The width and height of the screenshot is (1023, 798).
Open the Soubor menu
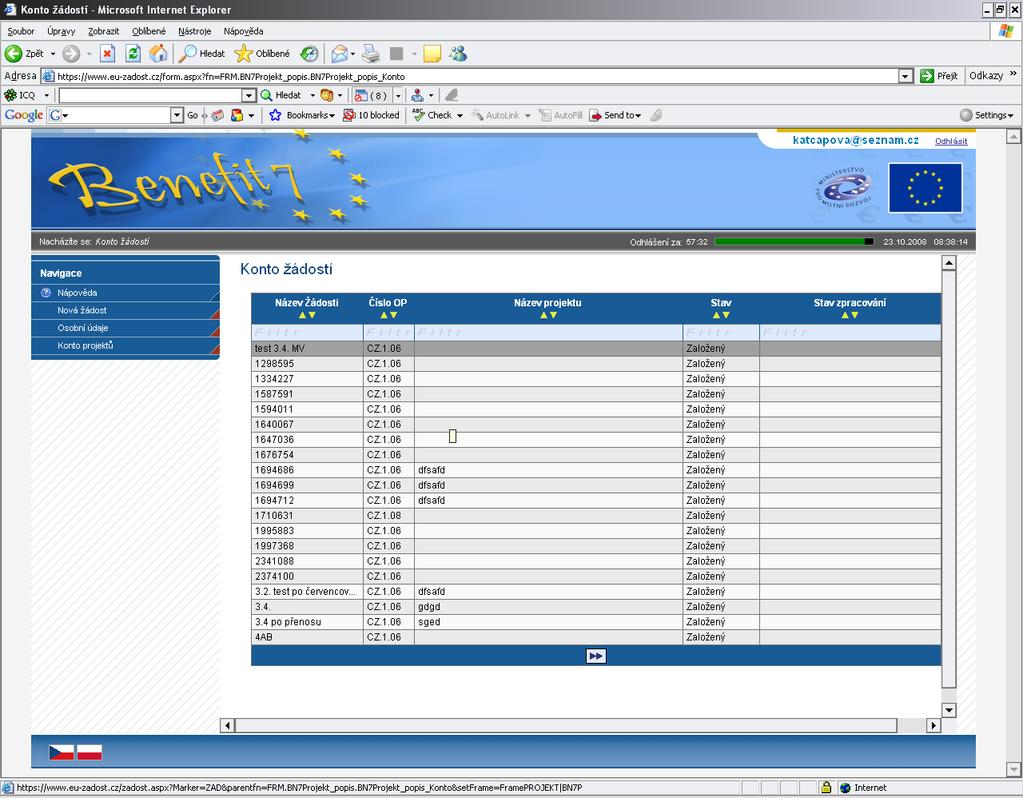pos(21,31)
